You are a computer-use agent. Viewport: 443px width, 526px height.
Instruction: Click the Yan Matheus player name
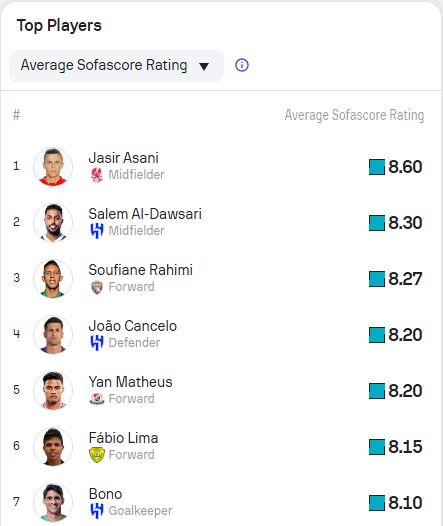pyautogui.click(x=130, y=382)
